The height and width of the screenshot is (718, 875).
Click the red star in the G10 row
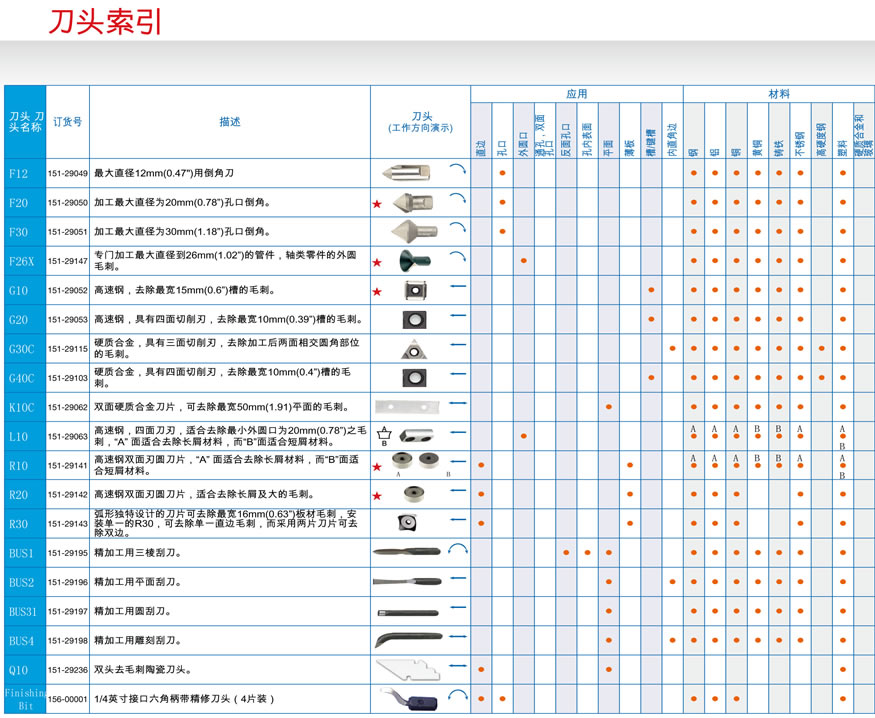point(377,291)
